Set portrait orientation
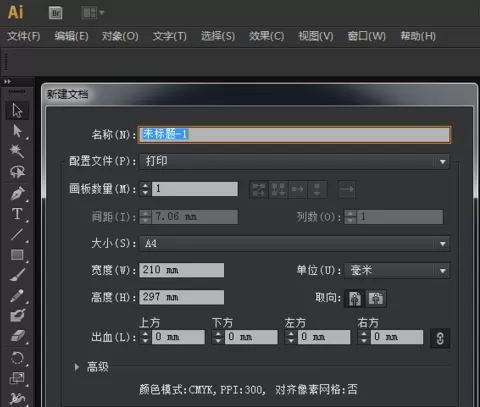Viewport: 480px width, 407px height. point(355,298)
